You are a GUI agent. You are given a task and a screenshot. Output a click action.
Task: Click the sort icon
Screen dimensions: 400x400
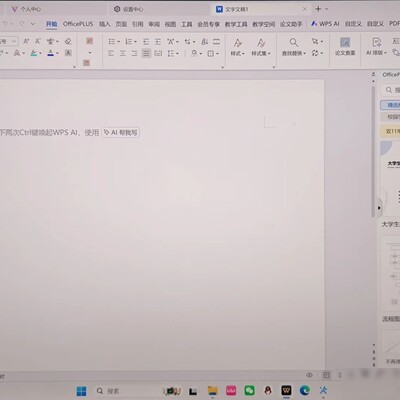[204, 42]
